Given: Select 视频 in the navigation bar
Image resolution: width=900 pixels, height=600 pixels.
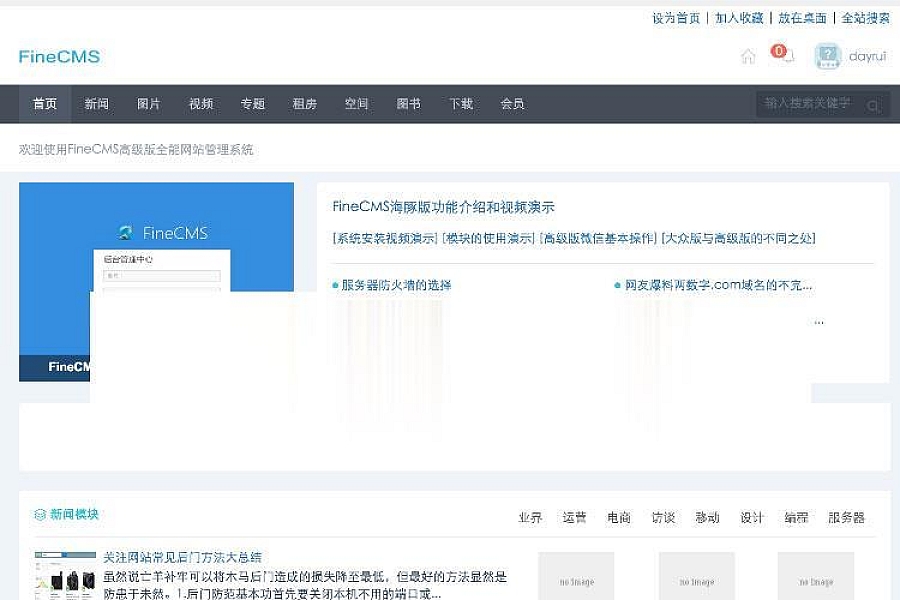Looking at the screenshot, I should pos(201,104).
